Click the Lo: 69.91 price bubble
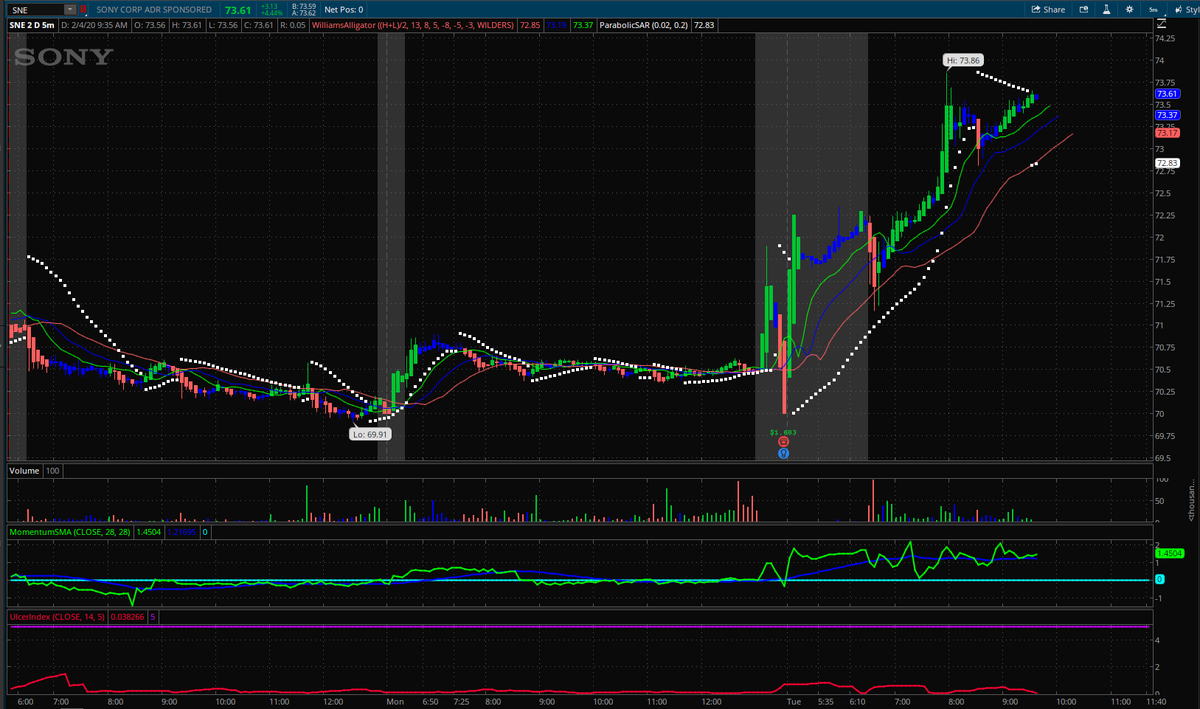 pyautogui.click(x=369, y=434)
